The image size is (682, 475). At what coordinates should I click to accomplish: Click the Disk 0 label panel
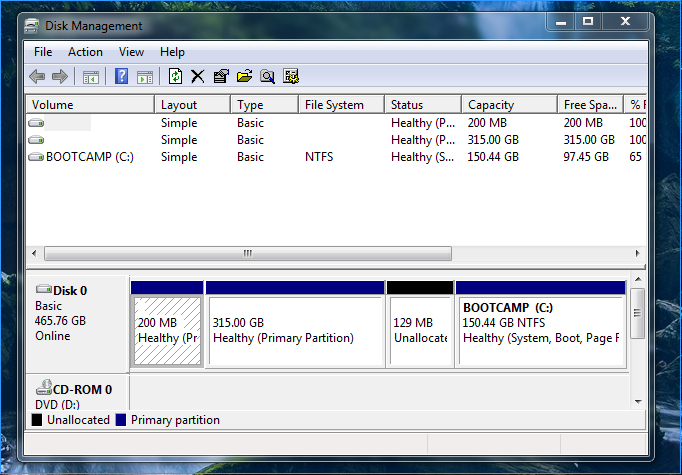coord(77,324)
